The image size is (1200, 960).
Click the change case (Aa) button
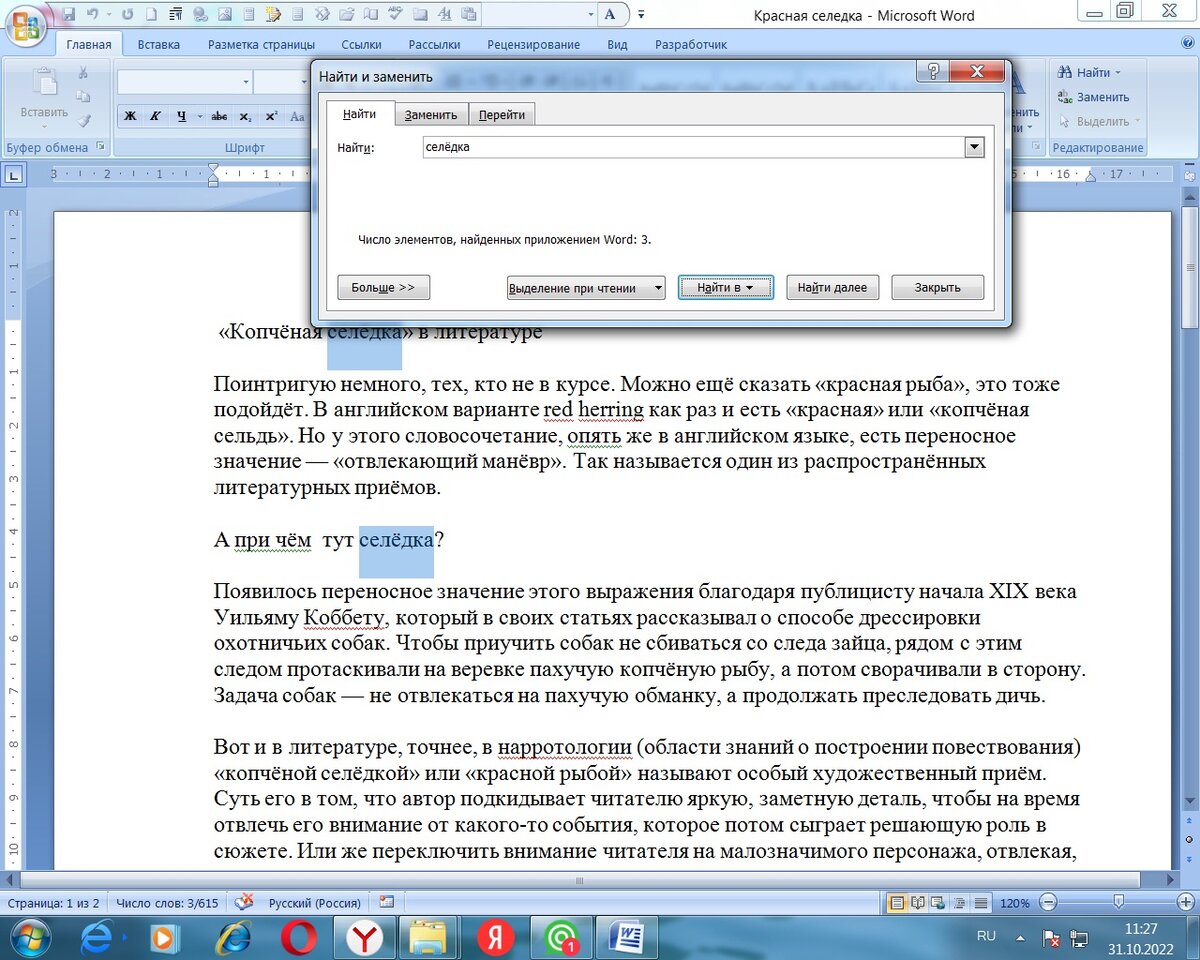pos(297,116)
